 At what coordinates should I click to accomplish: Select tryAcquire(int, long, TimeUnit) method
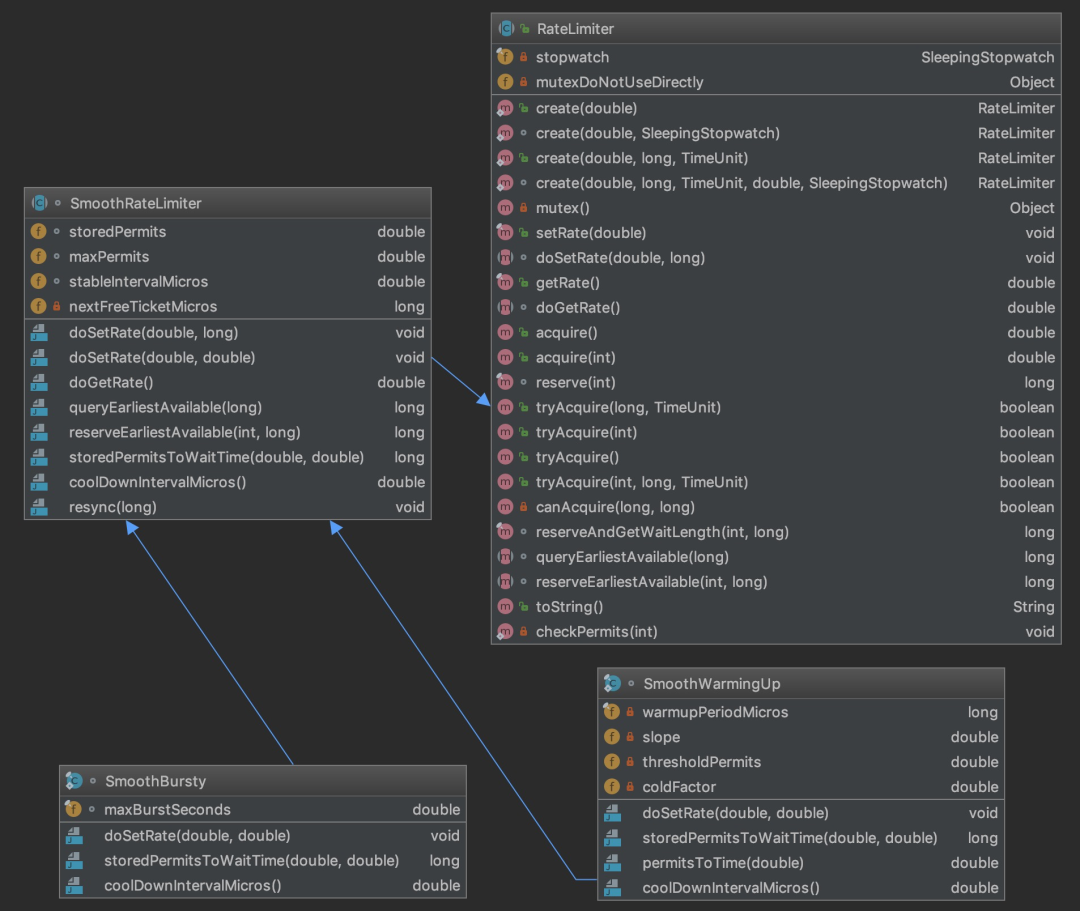pyautogui.click(x=642, y=482)
